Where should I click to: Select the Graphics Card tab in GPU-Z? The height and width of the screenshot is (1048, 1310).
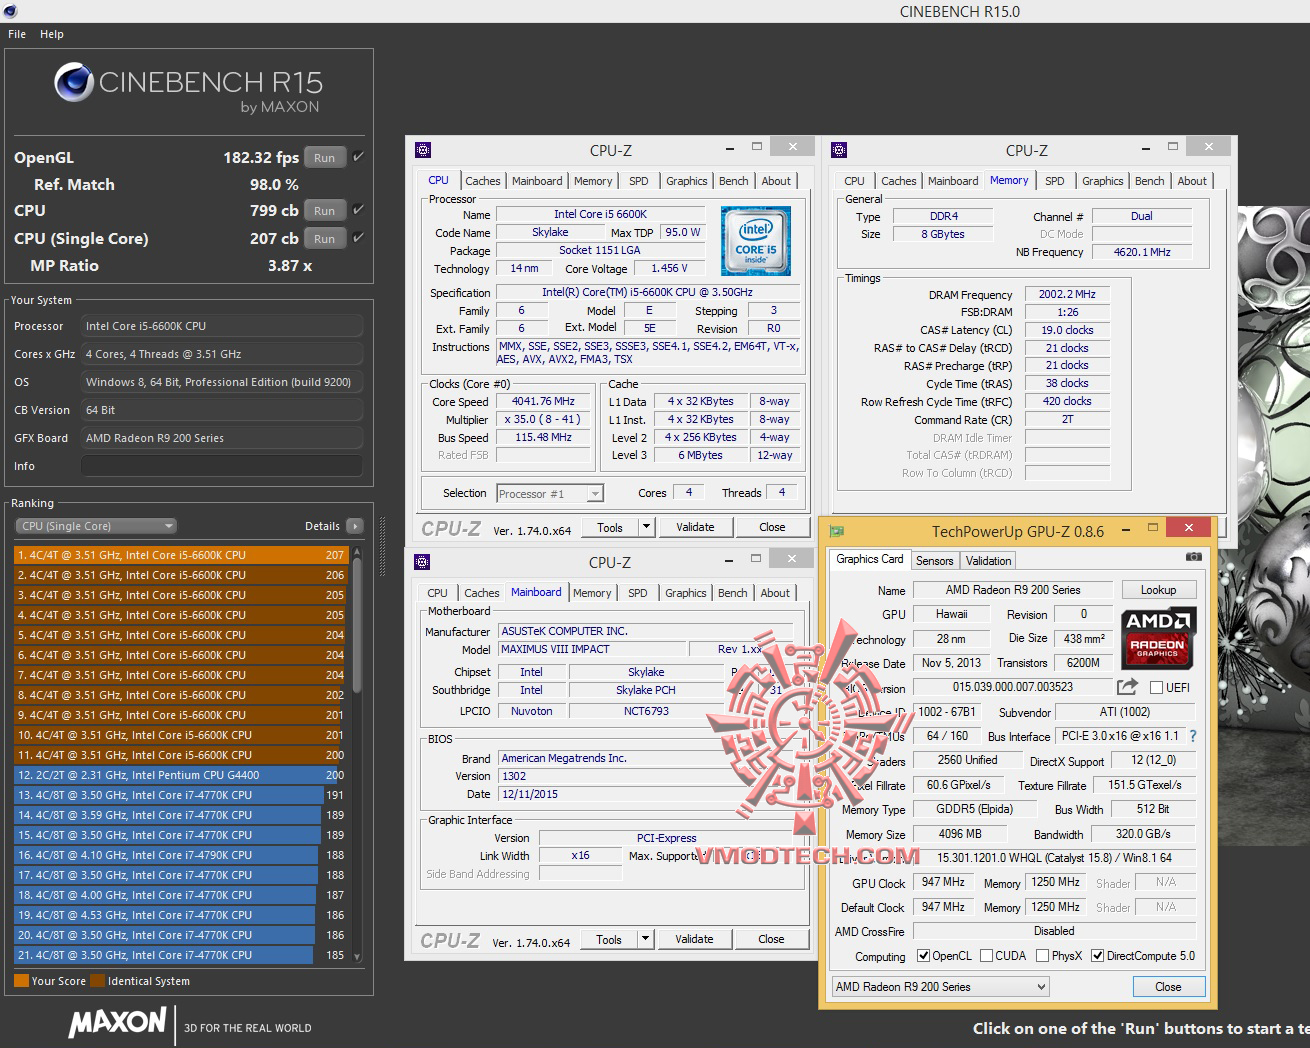pos(870,559)
